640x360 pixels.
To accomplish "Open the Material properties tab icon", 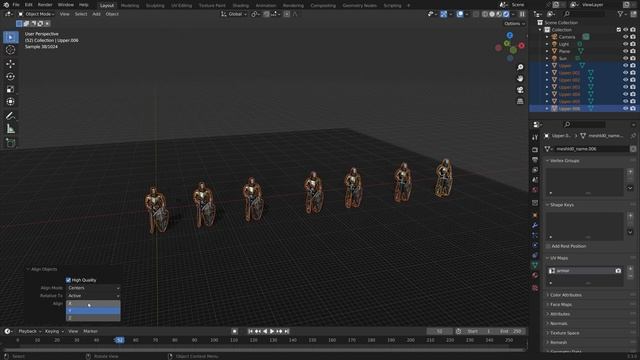I will tap(535, 276).
